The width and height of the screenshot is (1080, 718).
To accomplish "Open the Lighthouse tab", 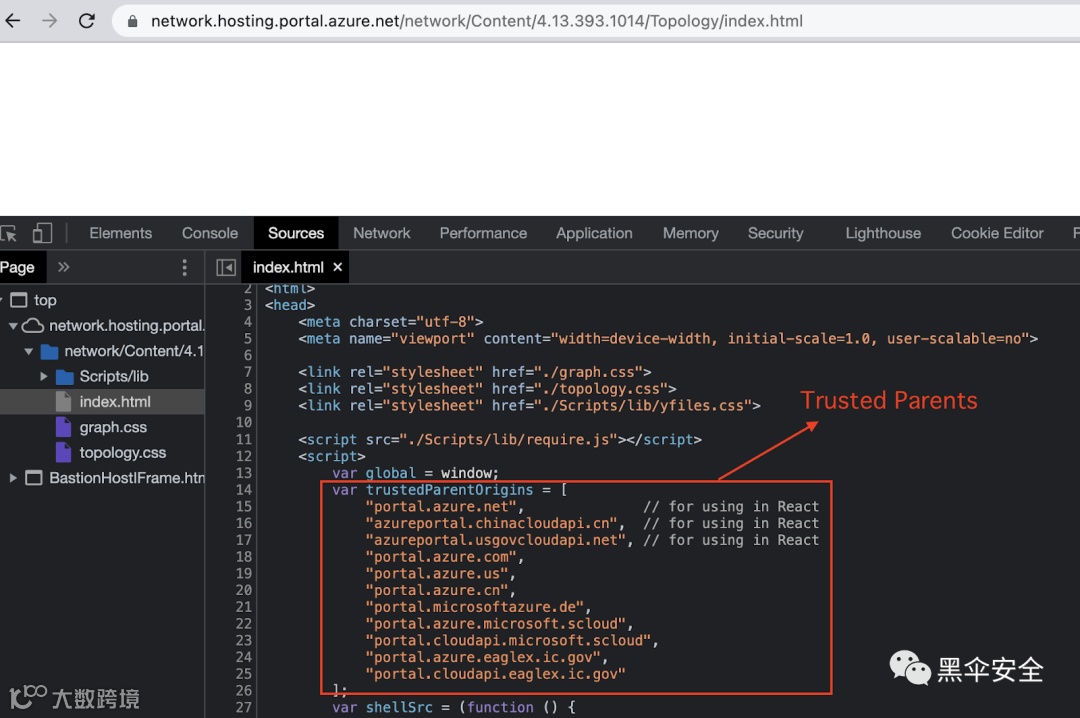I will [883, 234].
